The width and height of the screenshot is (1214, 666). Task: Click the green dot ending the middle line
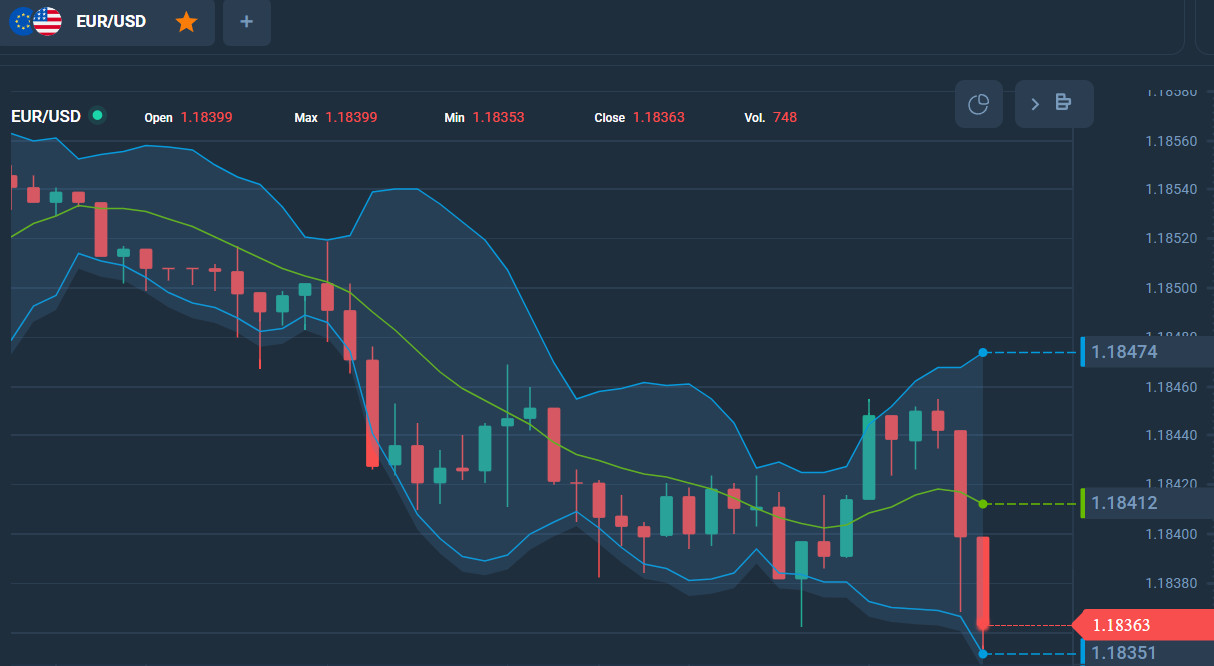pyautogui.click(x=983, y=503)
